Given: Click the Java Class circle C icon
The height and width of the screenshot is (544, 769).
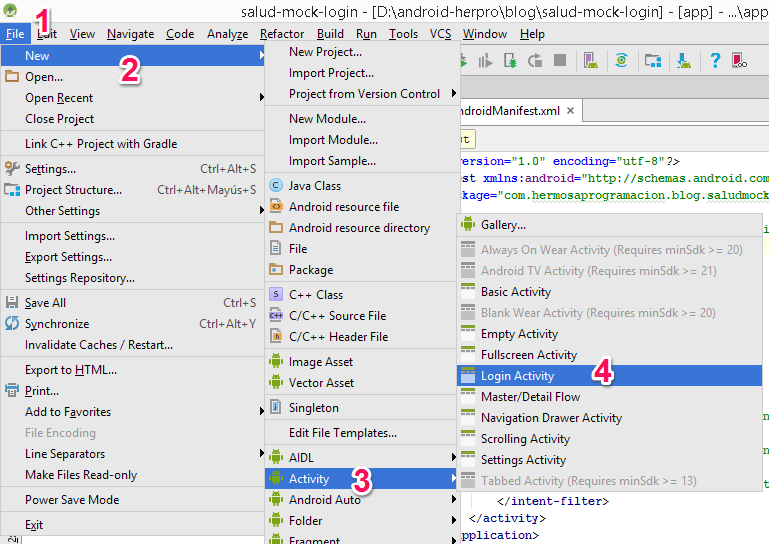Looking at the screenshot, I should click(x=276, y=185).
